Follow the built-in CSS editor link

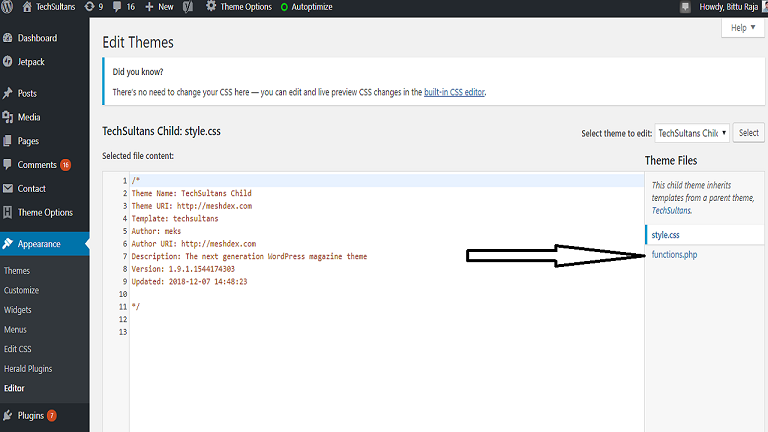tap(454, 92)
